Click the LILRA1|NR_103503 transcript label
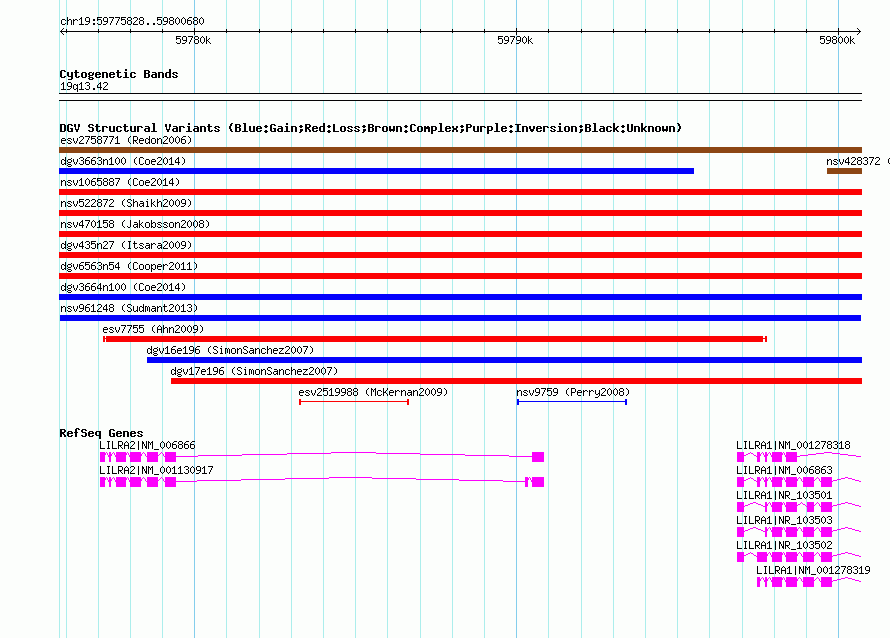The height and width of the screenshot is (638, 890). coord(784,520)
